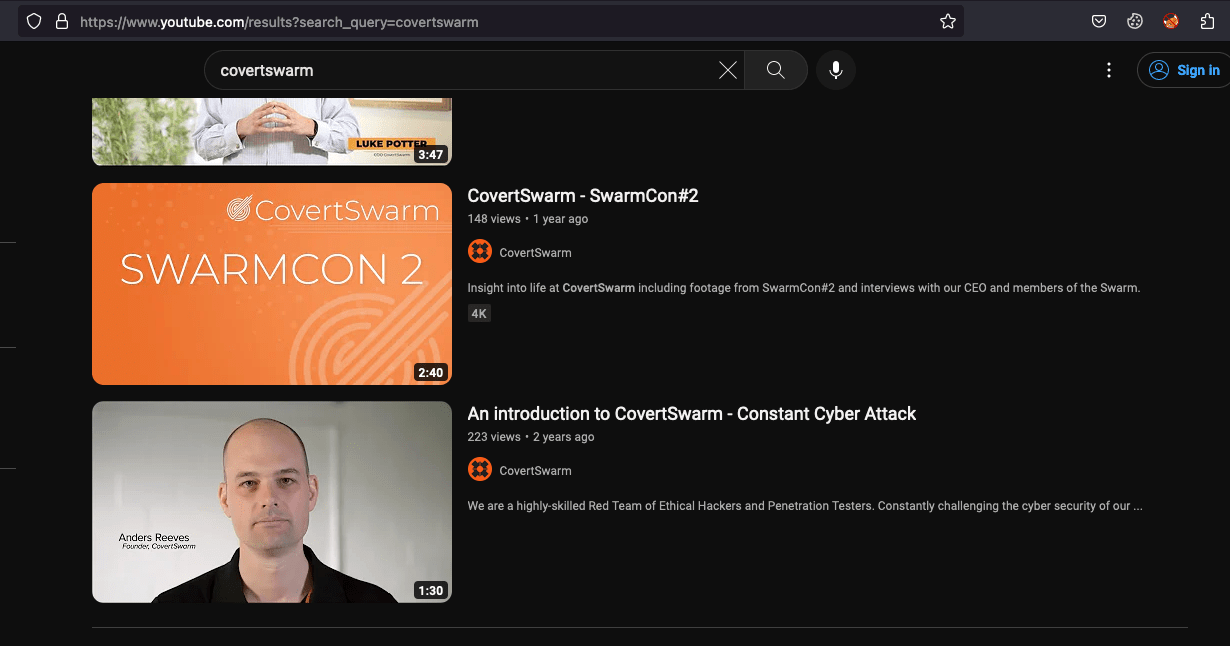
Task: View site security info via the padlock icon
Action: pos(61,21)
